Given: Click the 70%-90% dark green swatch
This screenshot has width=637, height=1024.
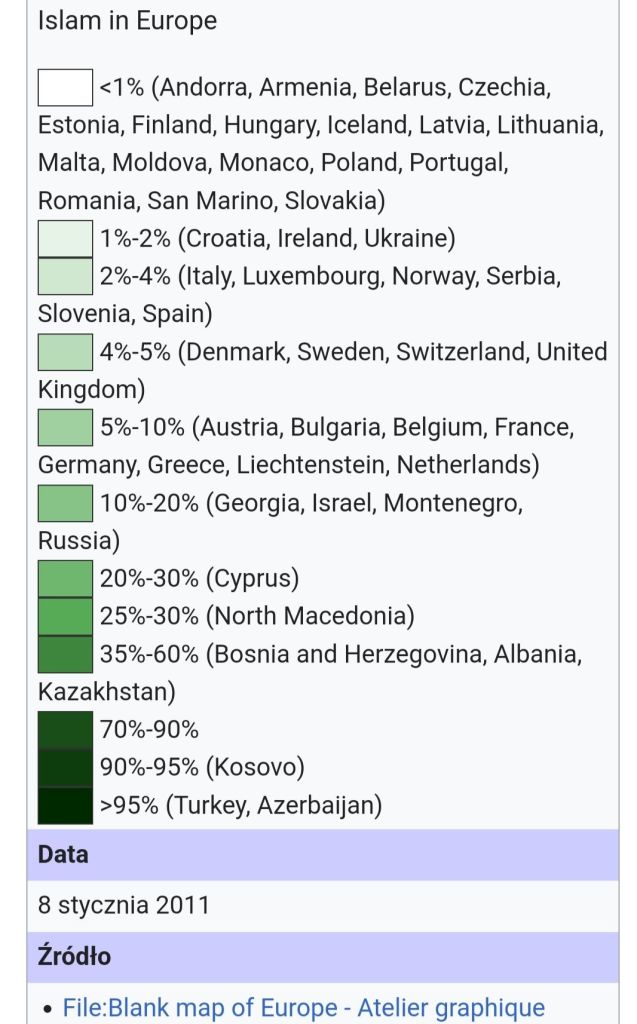Looking at the screenshot, I should click(65, 730).
